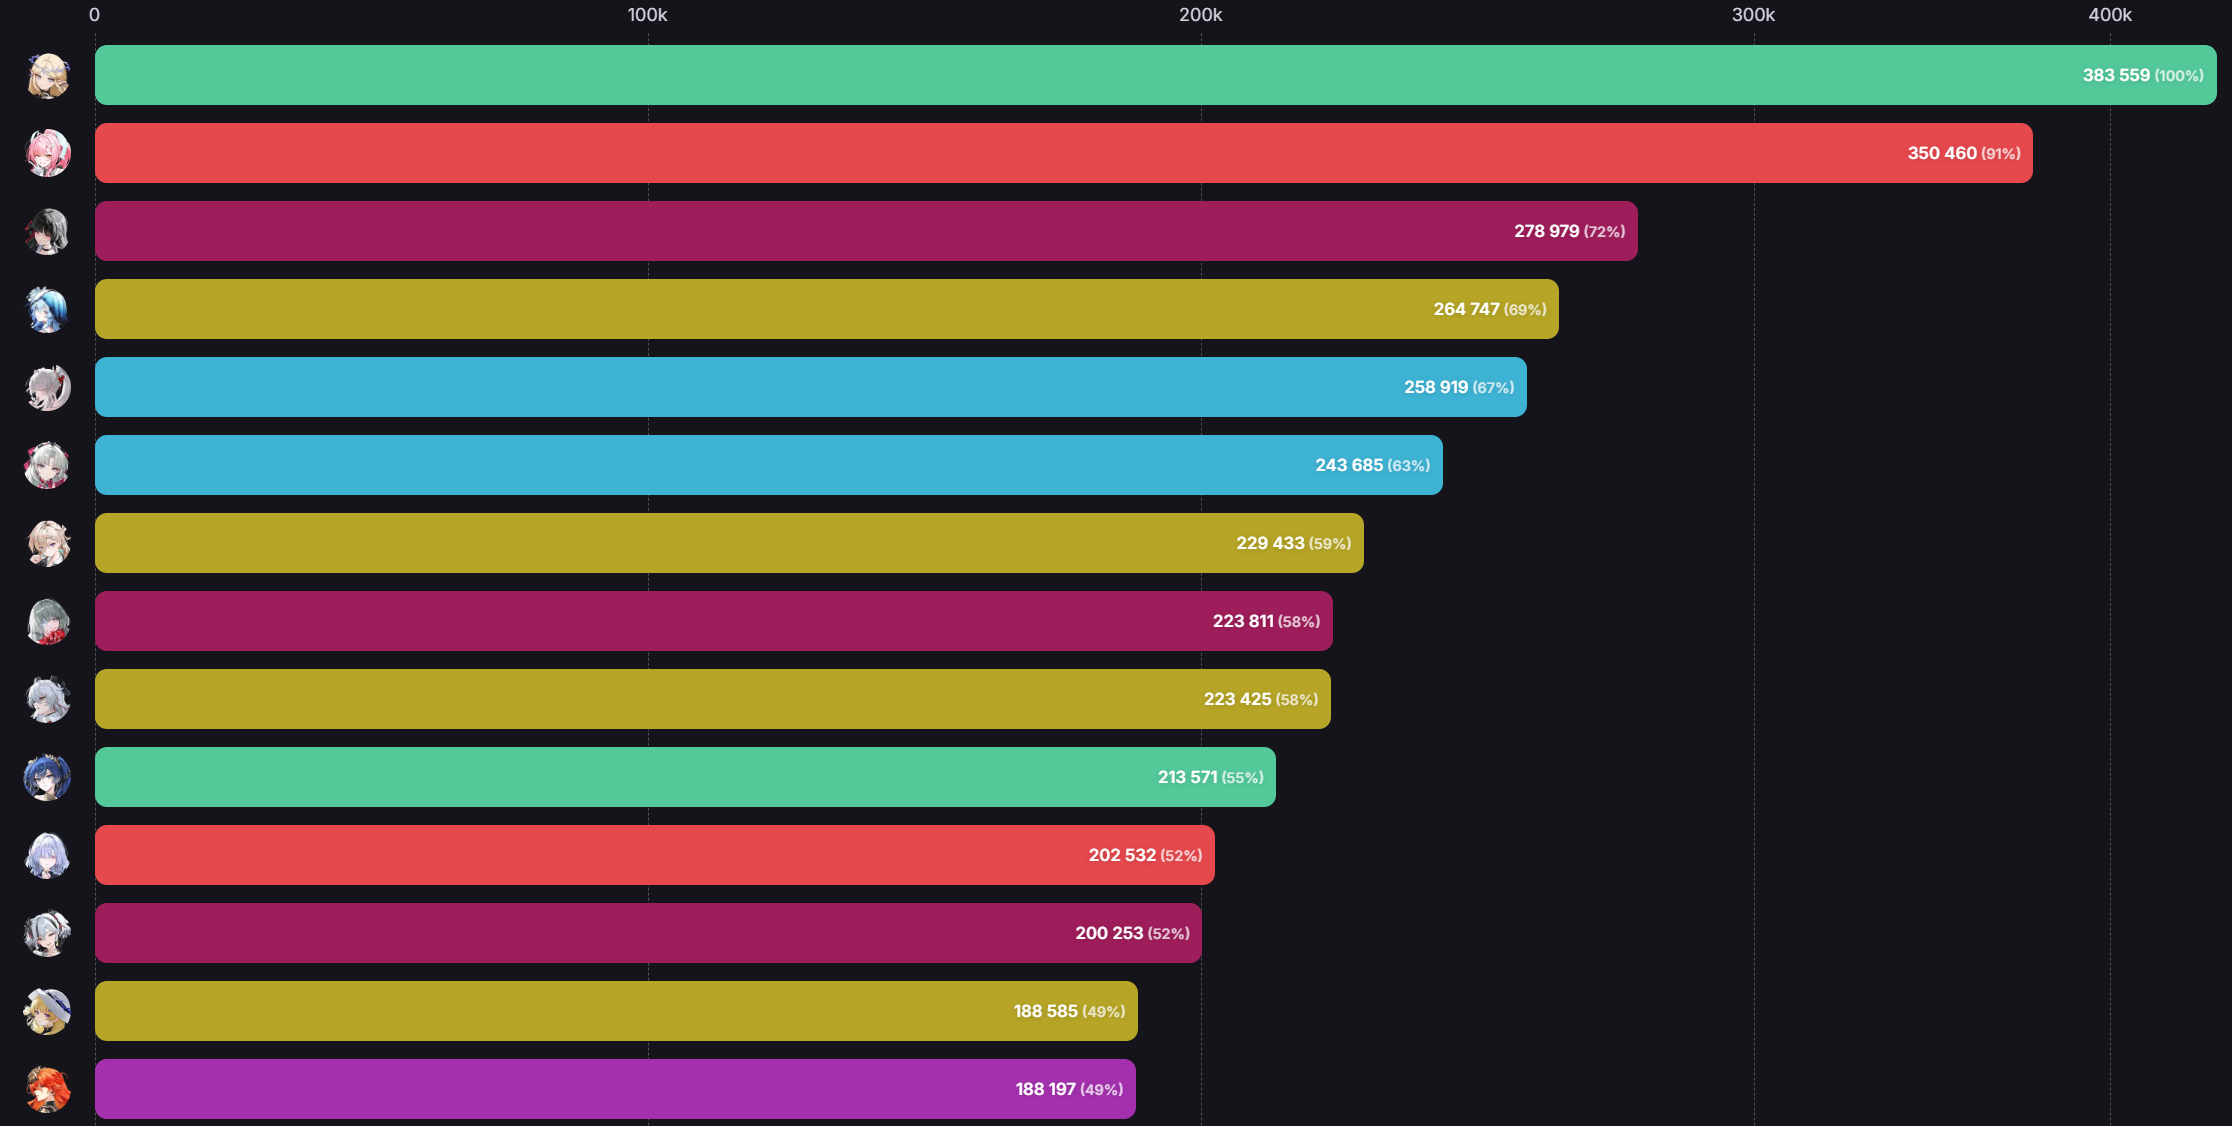This screenshot has height=1126, width=2232.
Task: Select the avatar in the 258 919 row
Action: coord(47,387)
